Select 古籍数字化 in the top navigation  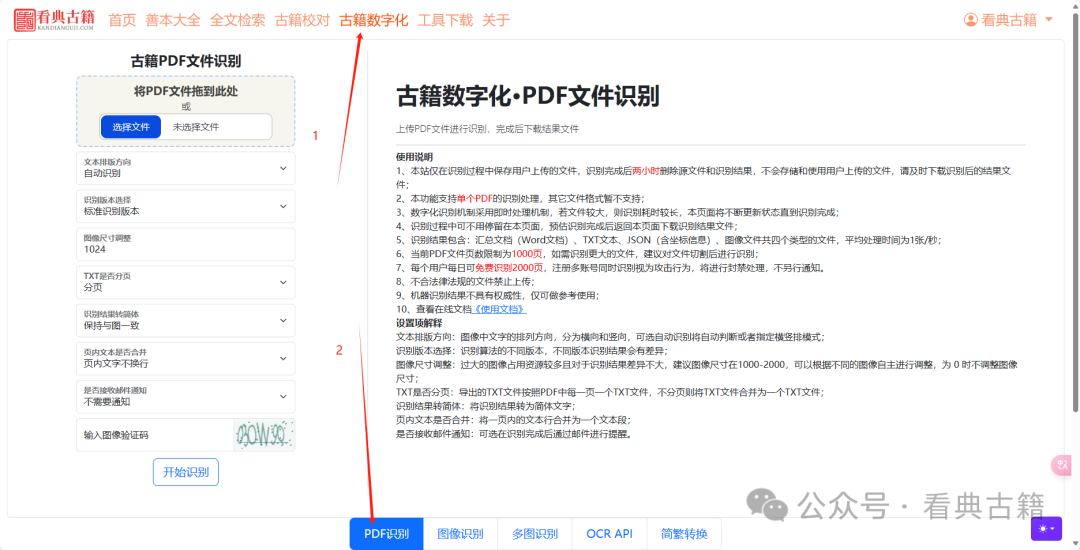[374, 20]
